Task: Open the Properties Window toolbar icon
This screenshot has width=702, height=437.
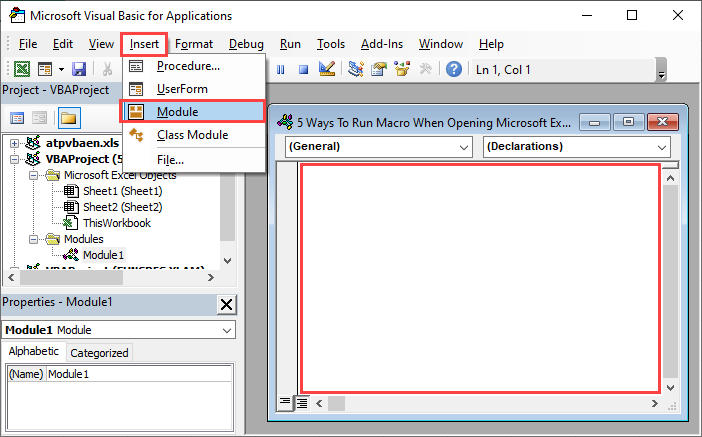Action: pyautogui.click(x=379, y=69)
